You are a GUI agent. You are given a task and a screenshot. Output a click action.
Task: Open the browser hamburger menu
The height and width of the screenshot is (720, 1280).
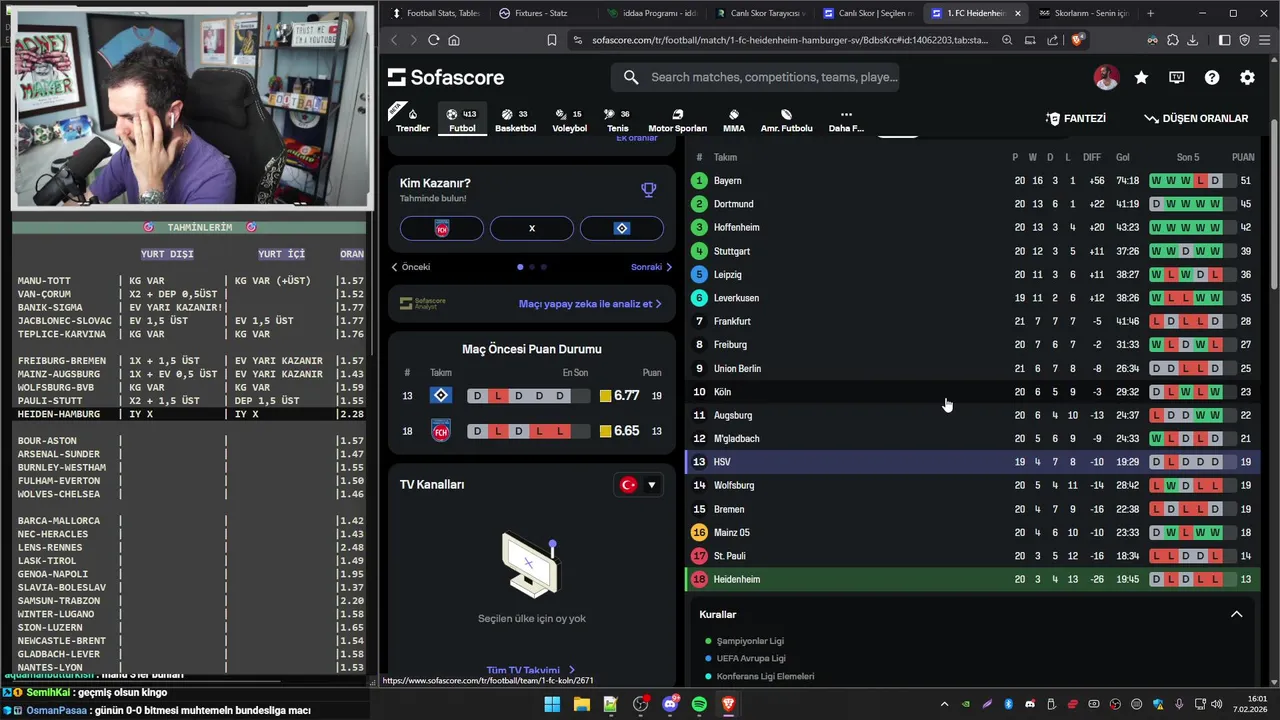(1265, 40)
